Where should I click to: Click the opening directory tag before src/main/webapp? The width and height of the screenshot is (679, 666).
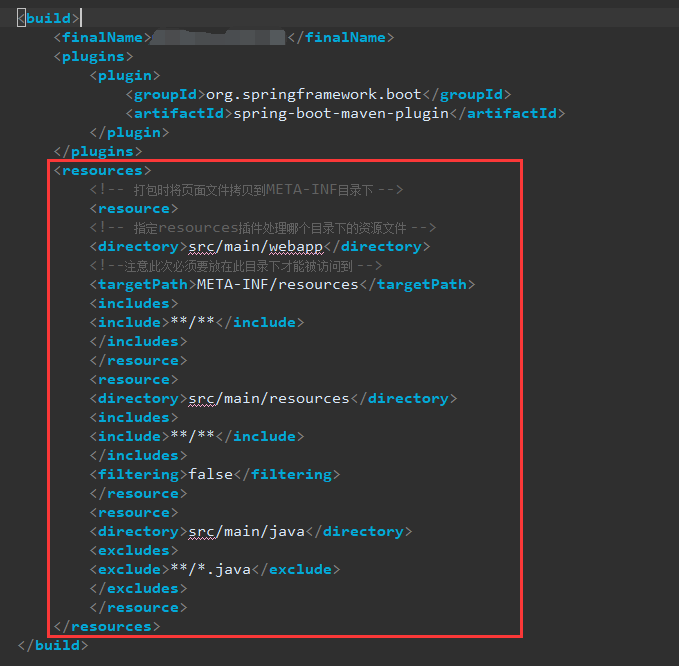[139, 246]
